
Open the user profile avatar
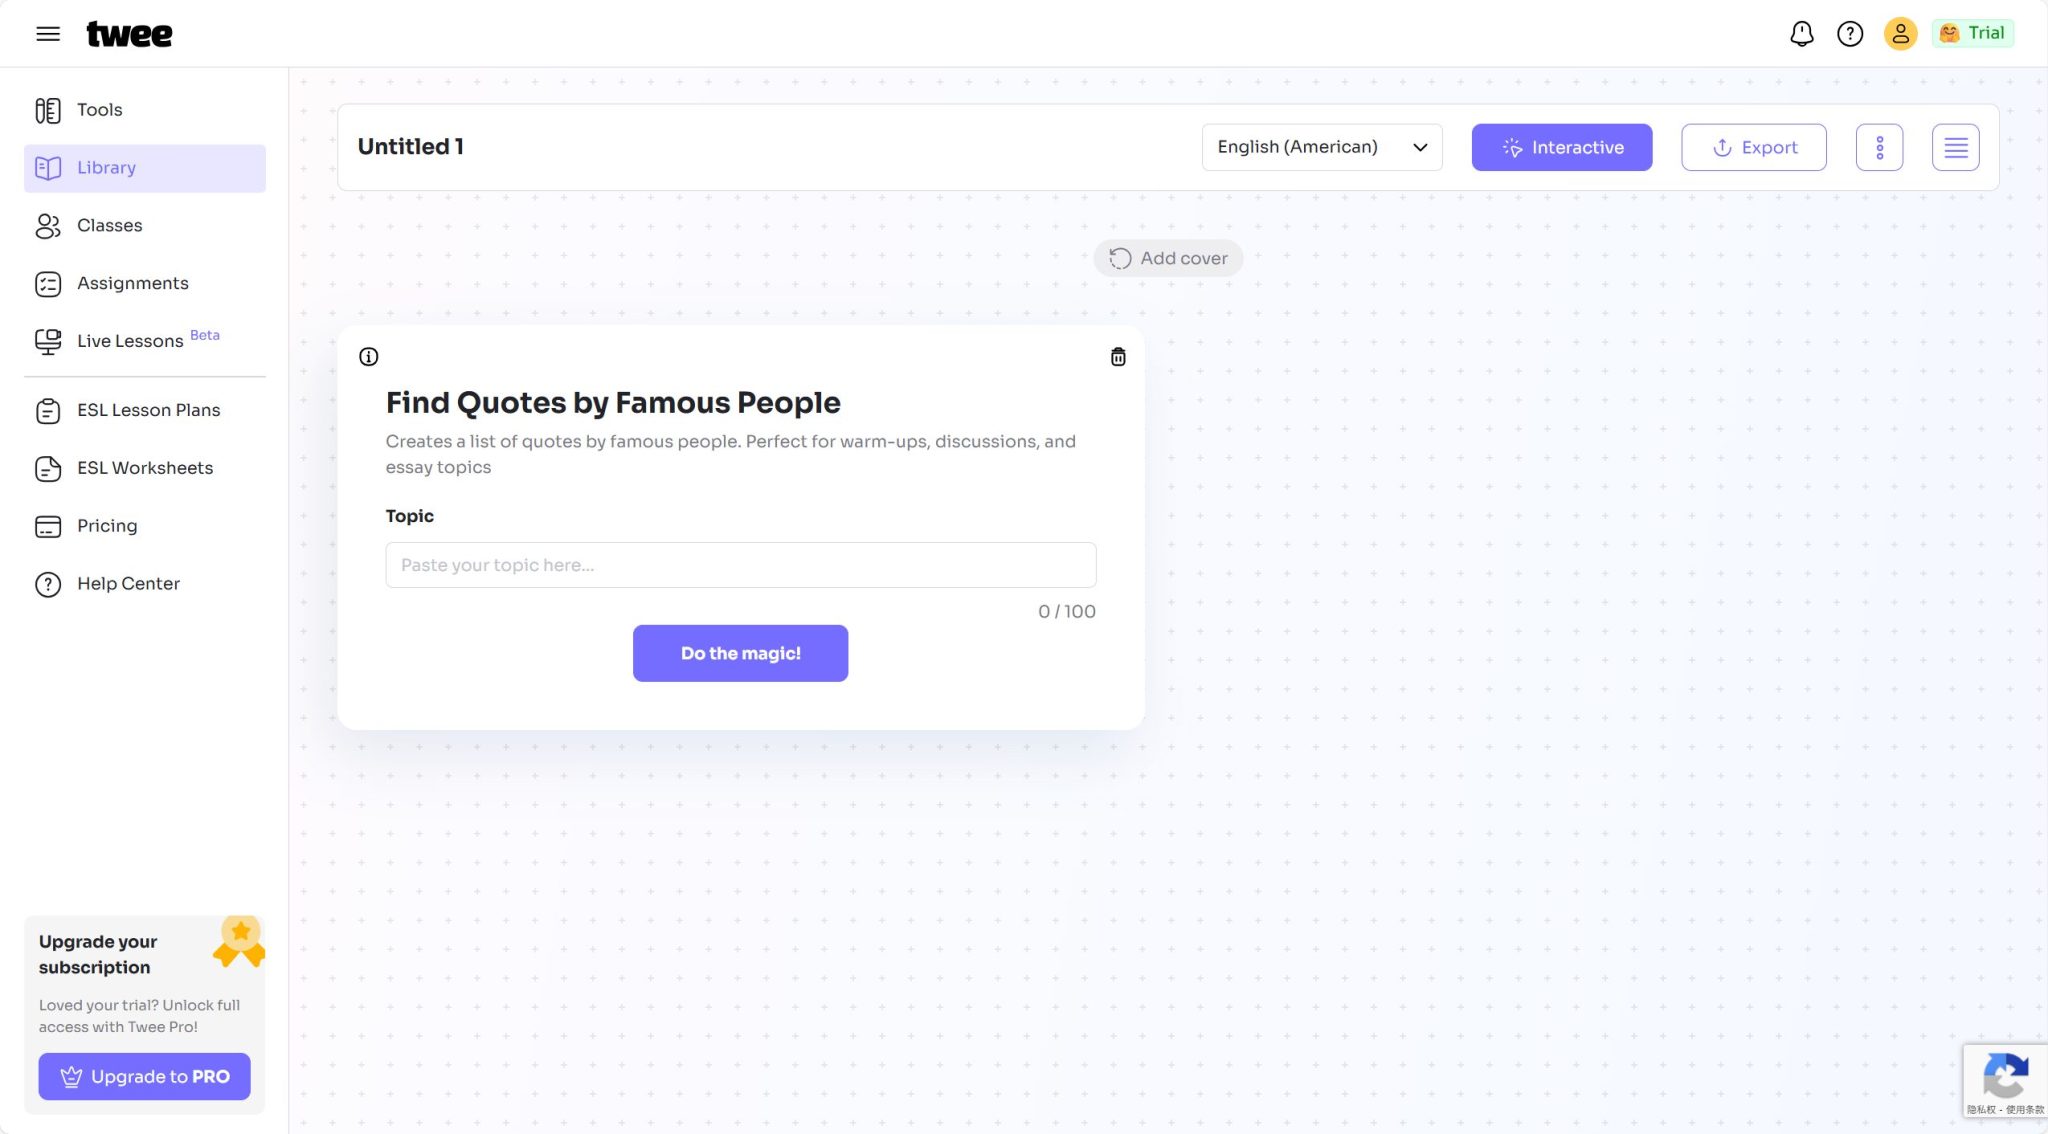1900,34
